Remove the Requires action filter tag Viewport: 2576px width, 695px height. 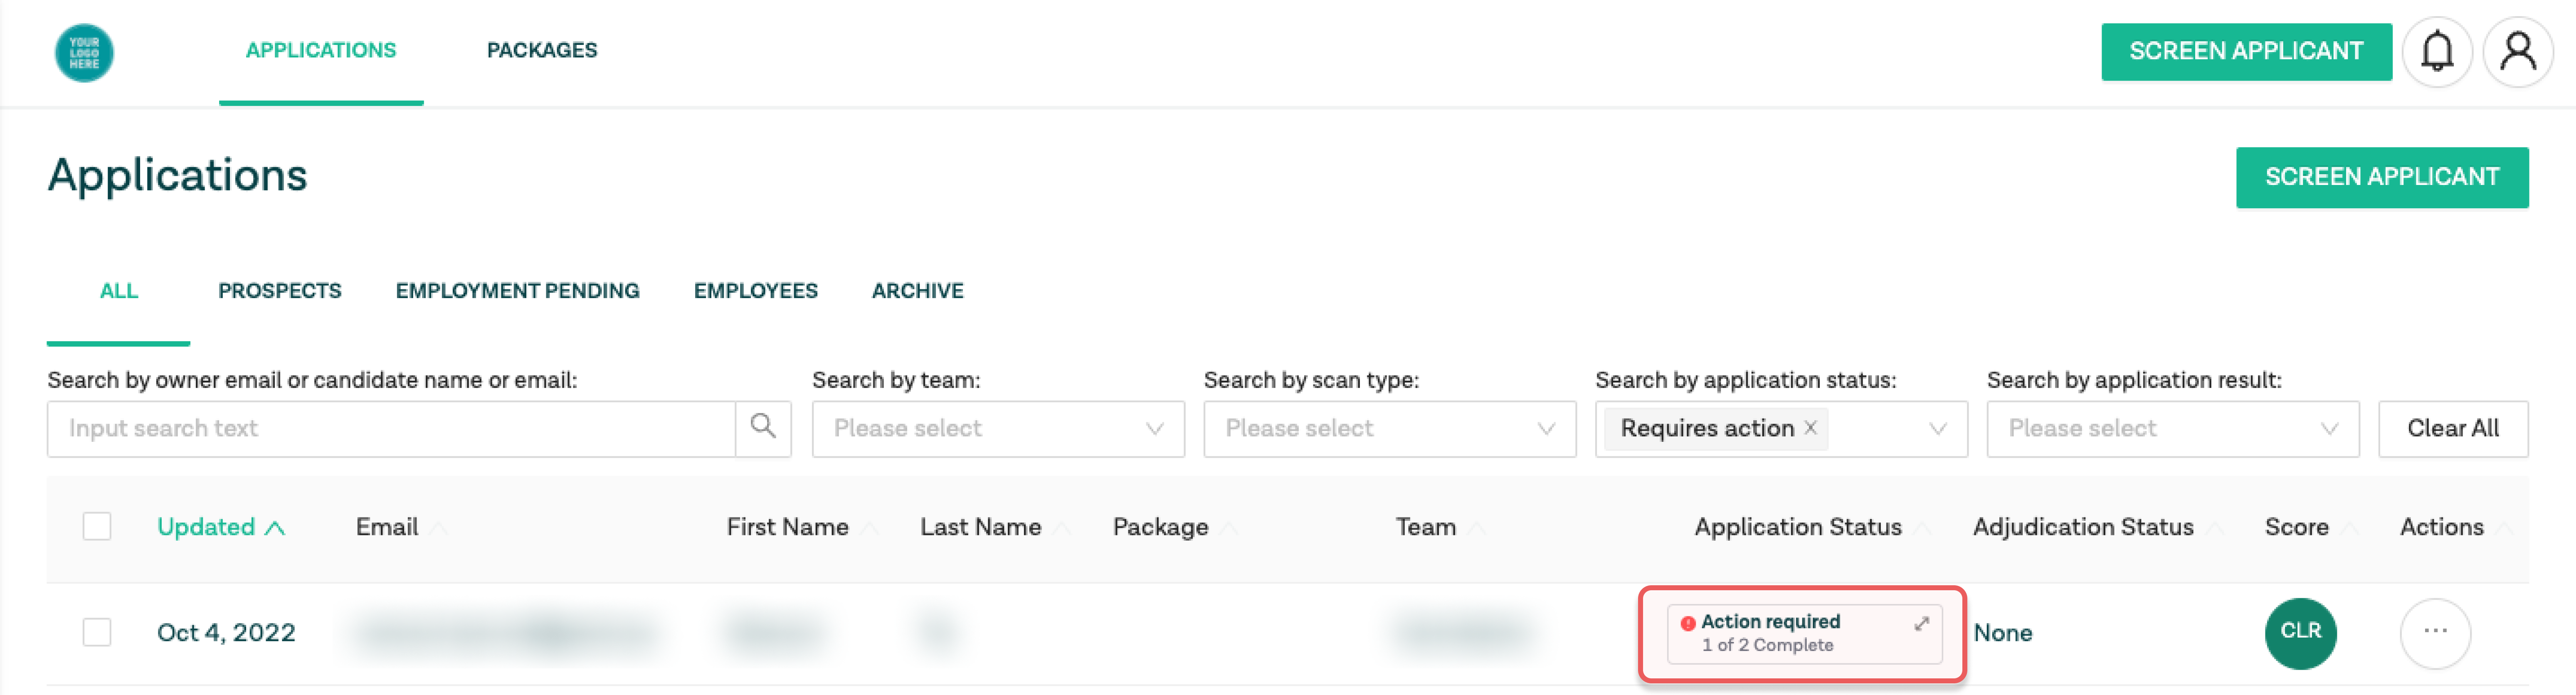pyautogui.click(x=1810, y=428)
